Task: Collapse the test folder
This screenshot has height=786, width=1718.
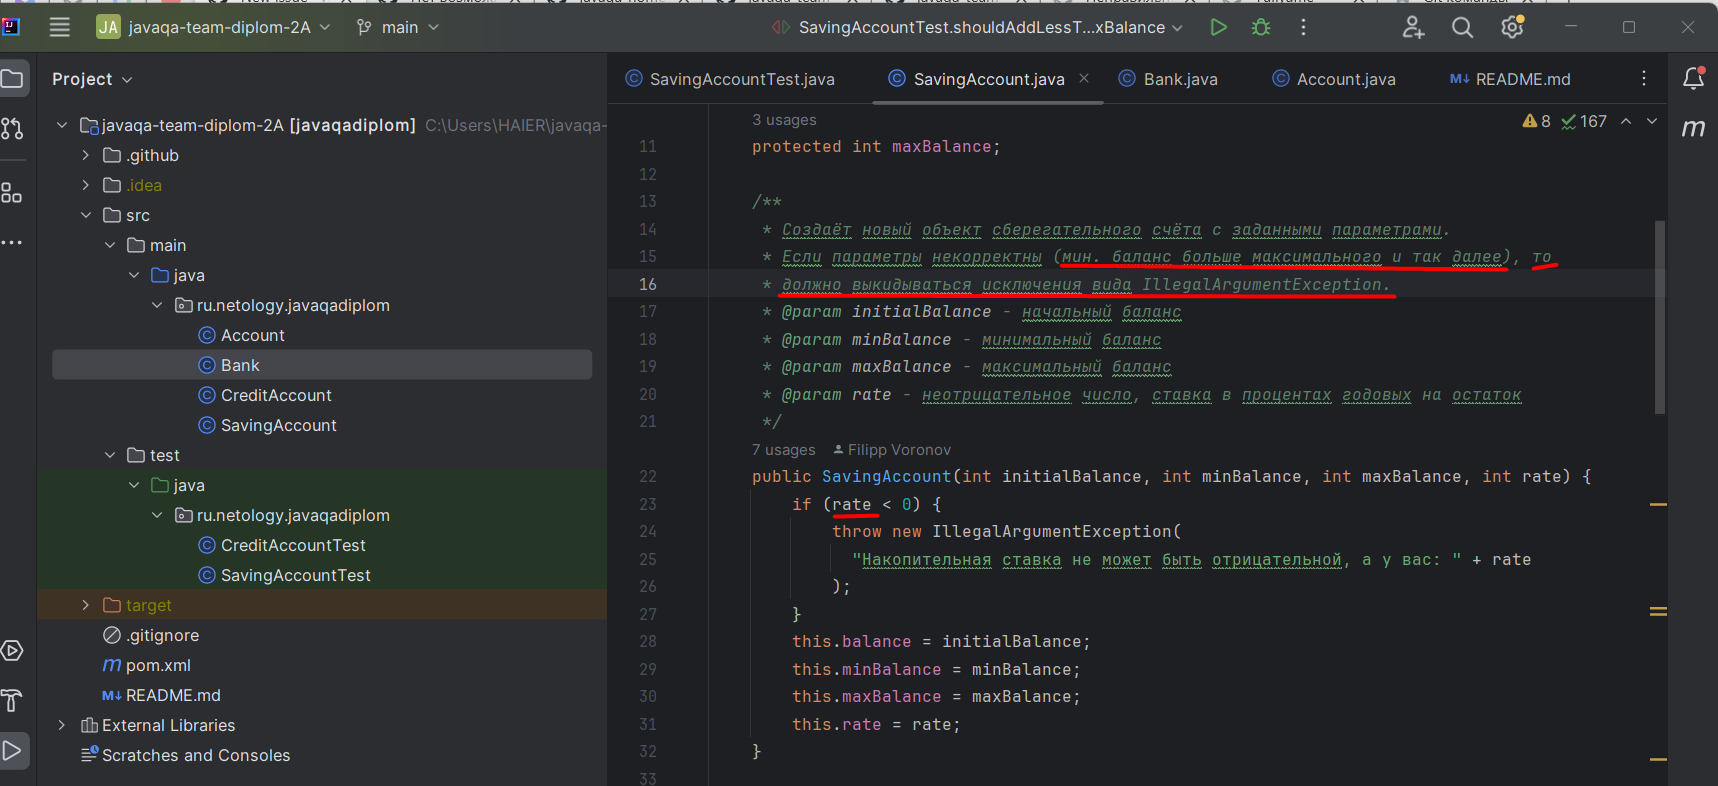Action: pyautogui.click(x=110, y=455)
